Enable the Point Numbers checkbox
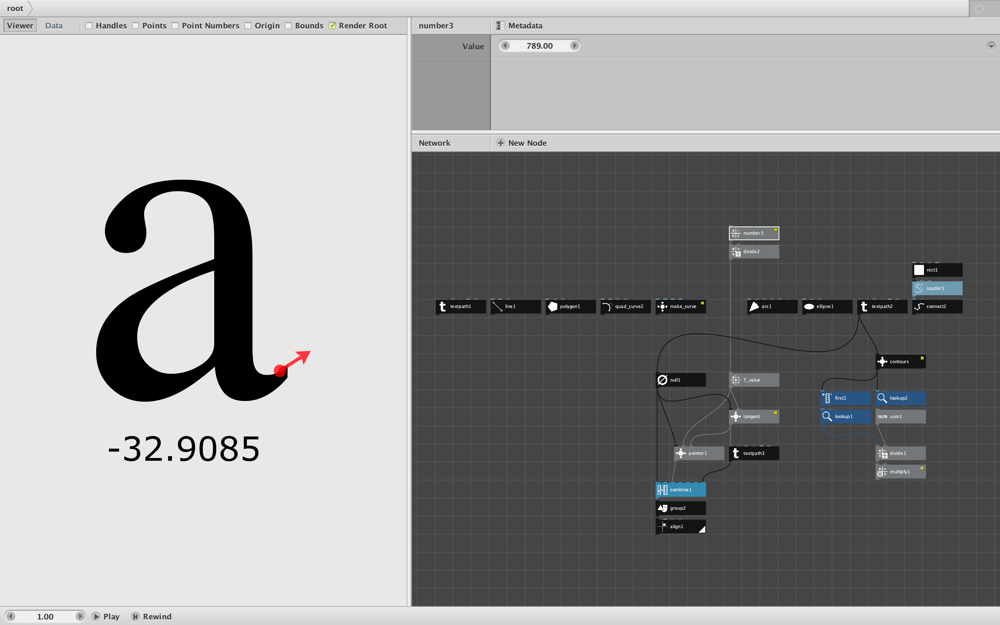 click(175, 26)
